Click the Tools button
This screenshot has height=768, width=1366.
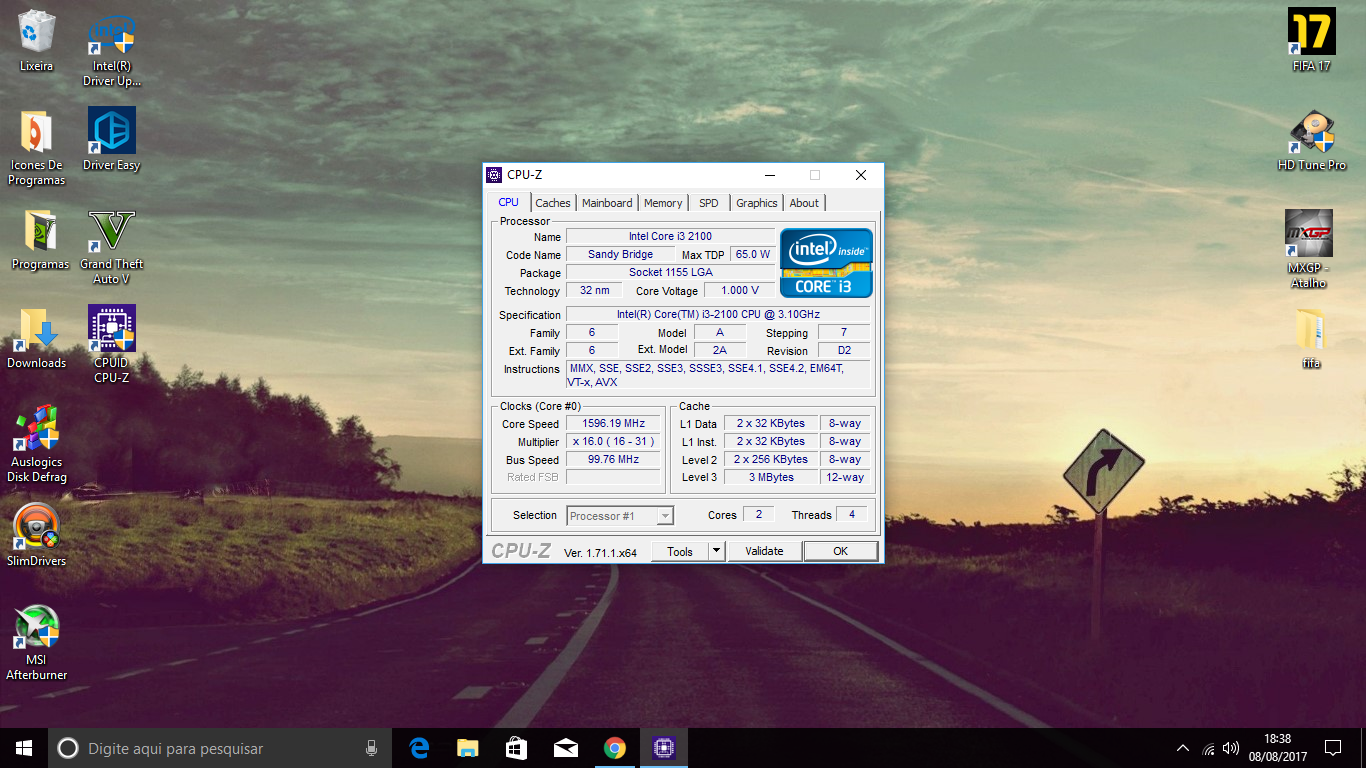tap(680, 551)
